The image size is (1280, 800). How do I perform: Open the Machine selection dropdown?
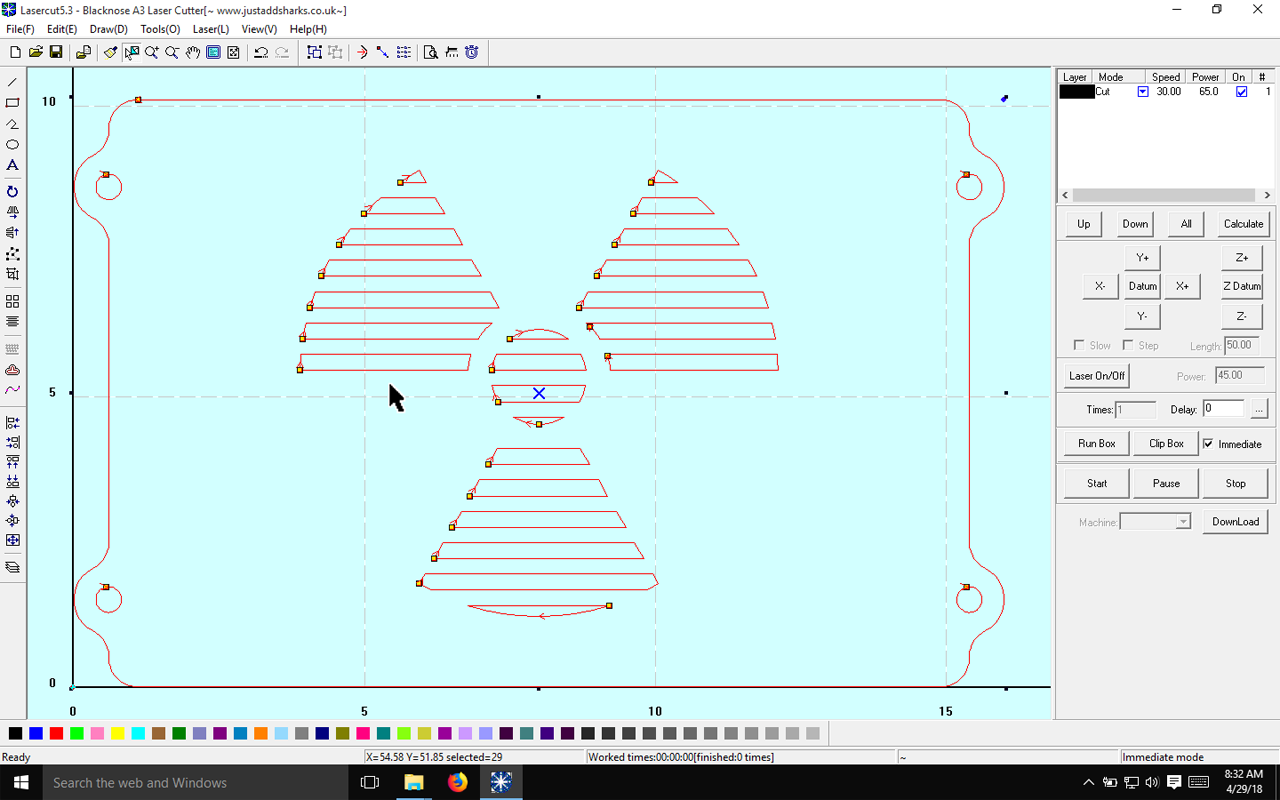[x=1184, y=521]
